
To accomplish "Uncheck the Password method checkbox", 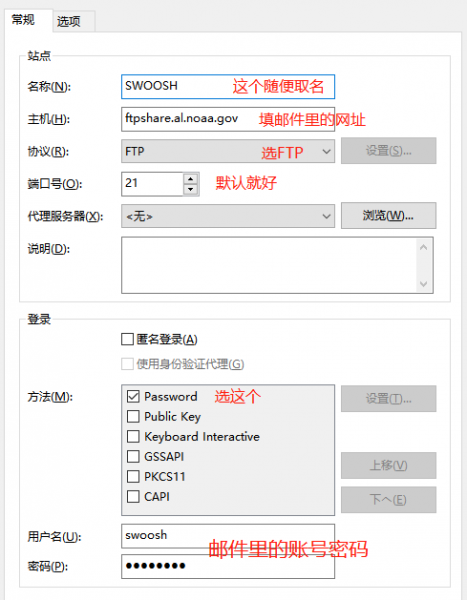I will [x=133, y=396].
